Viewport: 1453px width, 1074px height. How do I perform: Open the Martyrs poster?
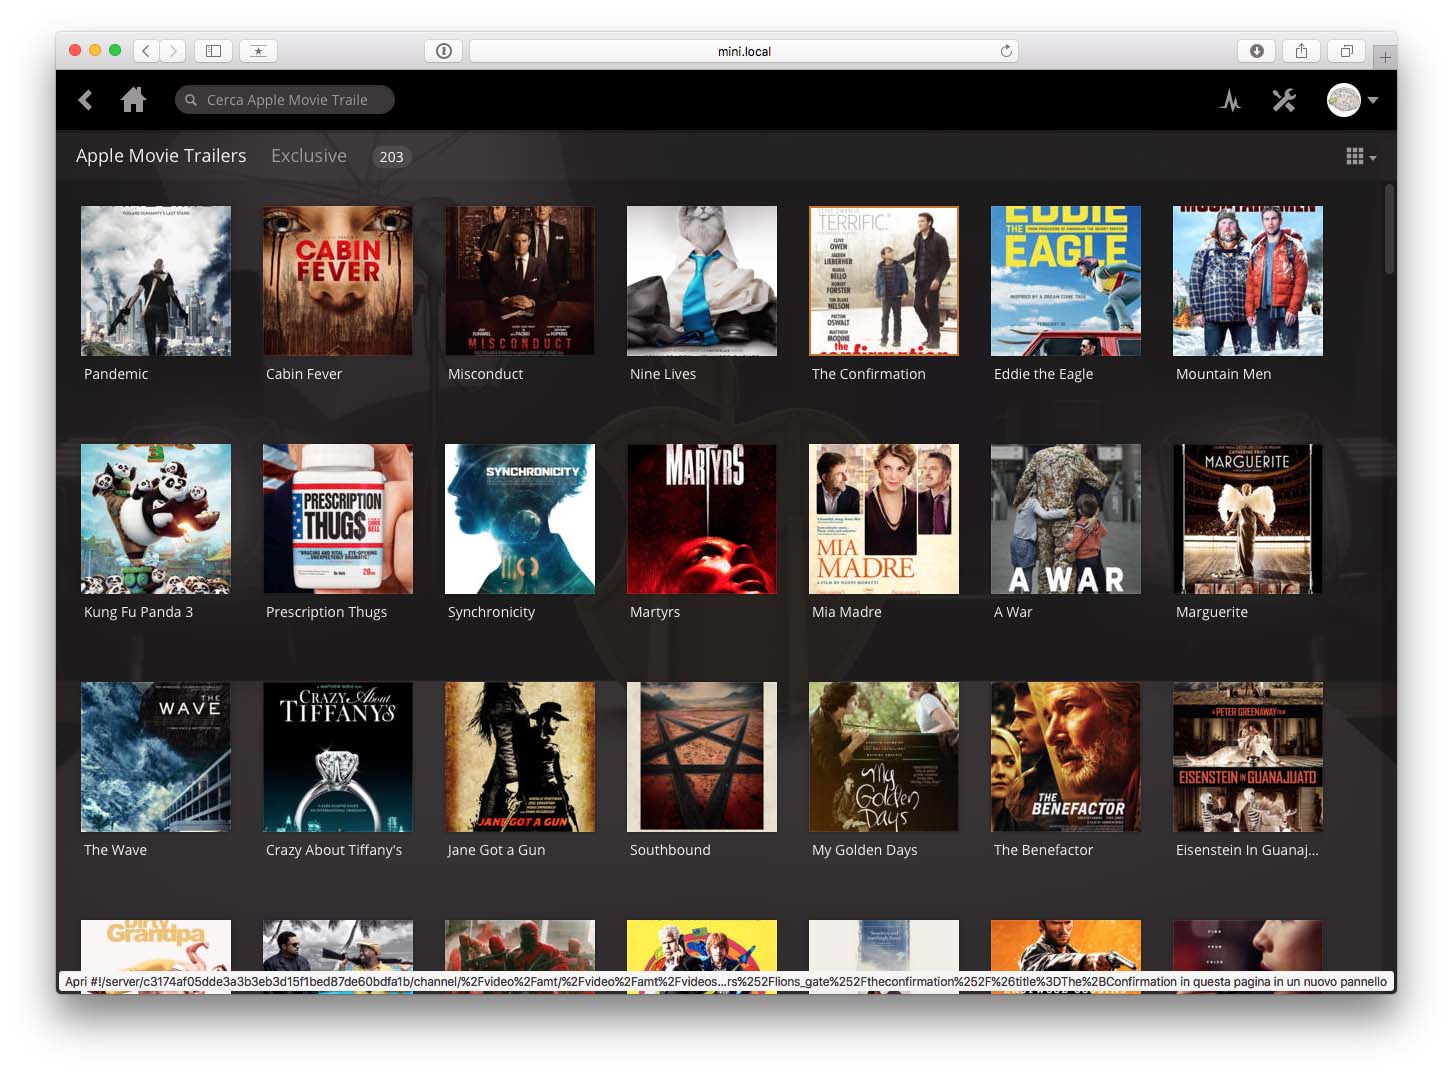tap(702, 519)
